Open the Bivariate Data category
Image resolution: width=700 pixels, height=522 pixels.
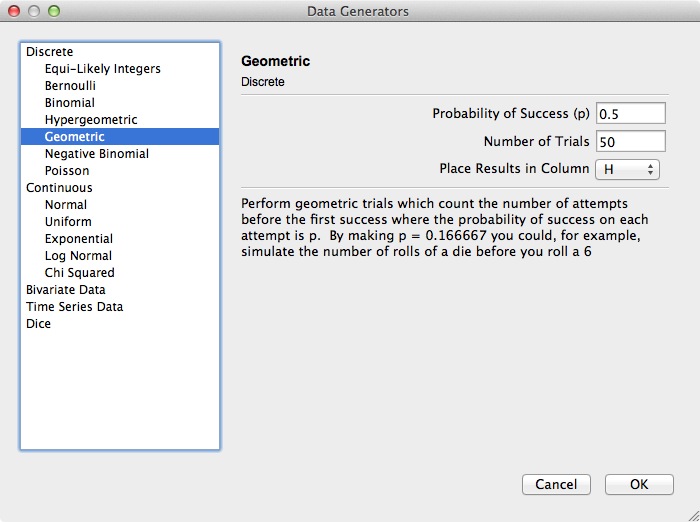coord(65,290)
